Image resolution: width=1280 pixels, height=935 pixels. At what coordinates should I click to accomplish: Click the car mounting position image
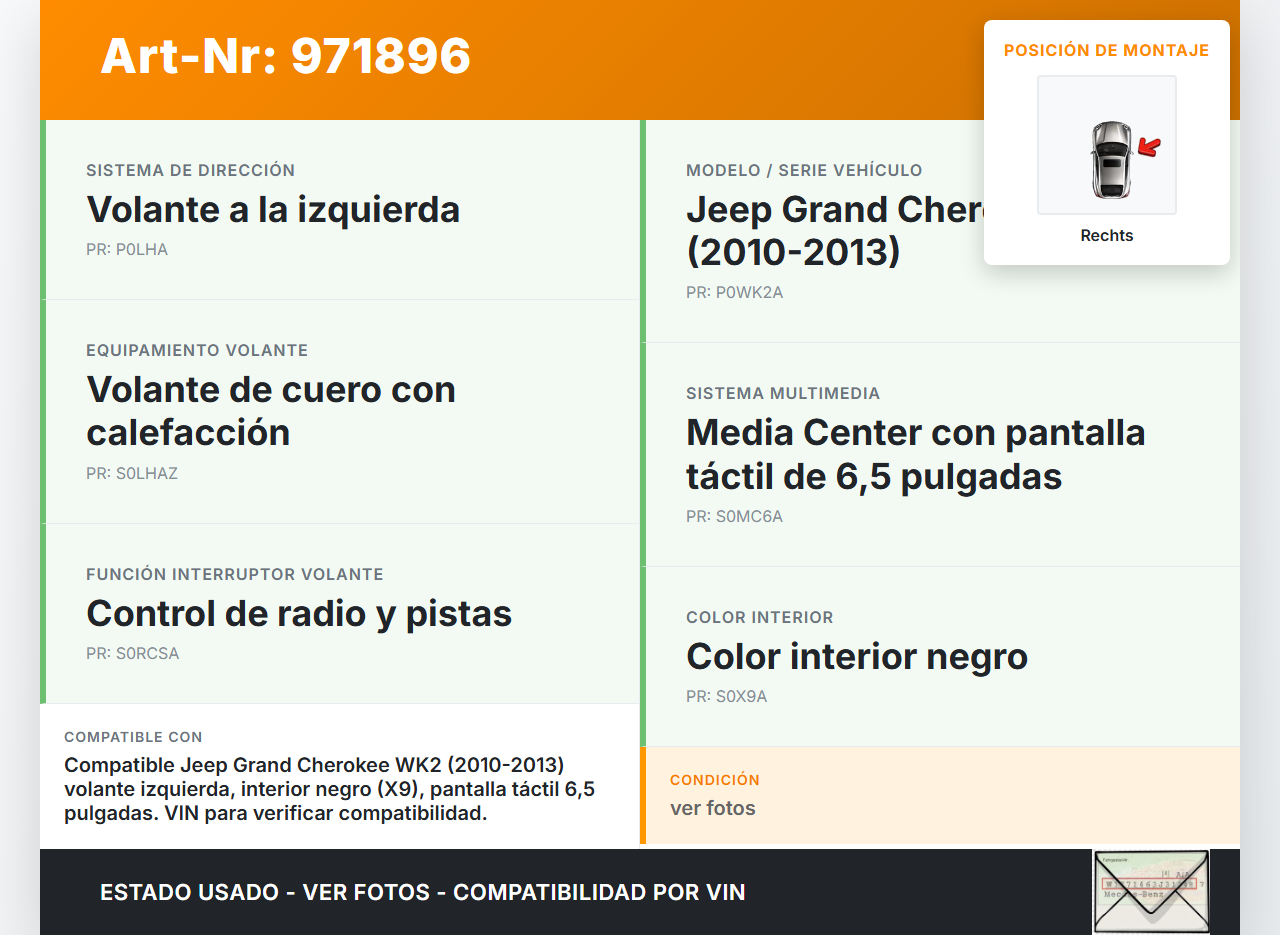pyautogui.click(x=1107, y=145)
